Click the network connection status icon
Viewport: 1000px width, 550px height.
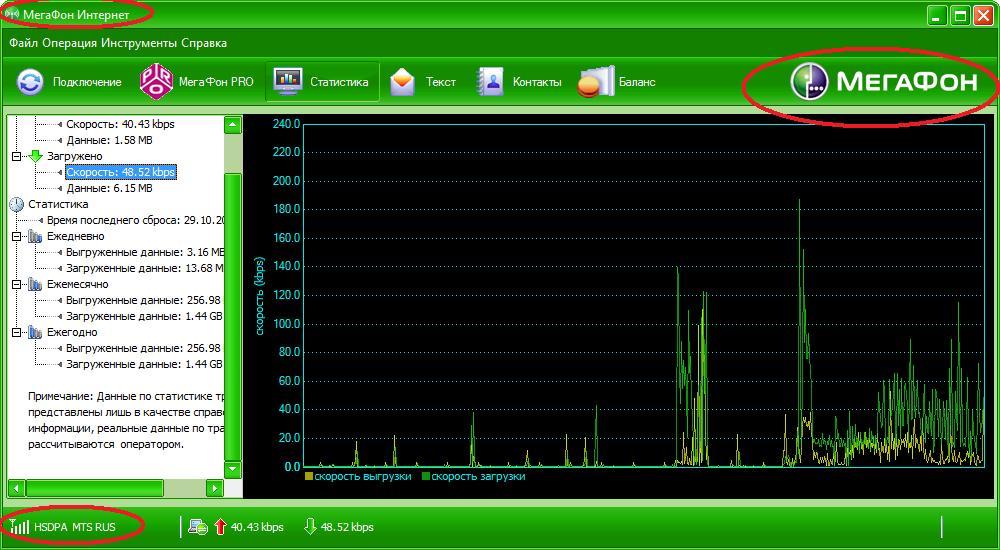pyautogui.click(x=198, y=526)
